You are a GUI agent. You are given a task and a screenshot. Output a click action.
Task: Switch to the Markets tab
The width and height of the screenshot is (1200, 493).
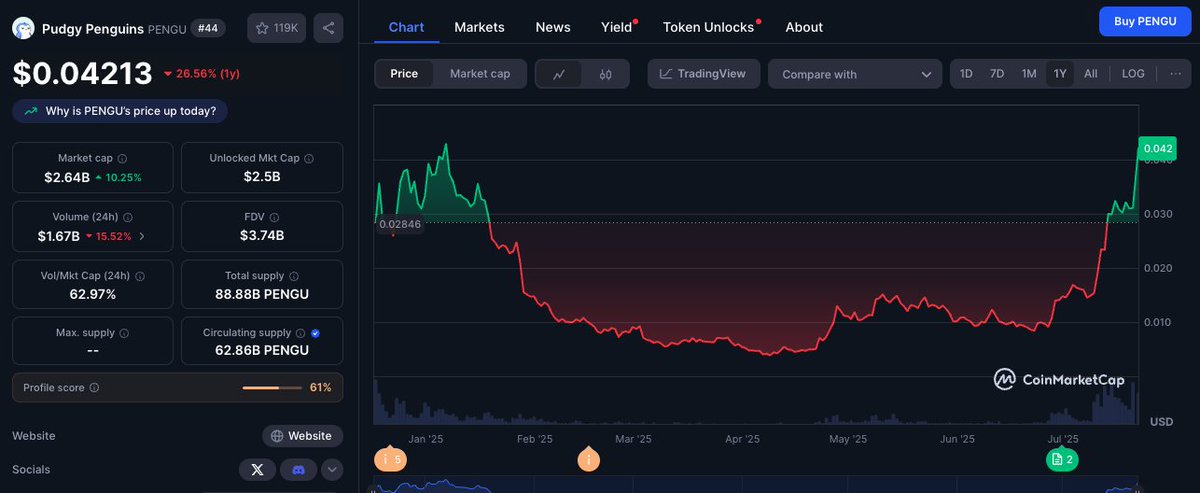pos(479,27)
